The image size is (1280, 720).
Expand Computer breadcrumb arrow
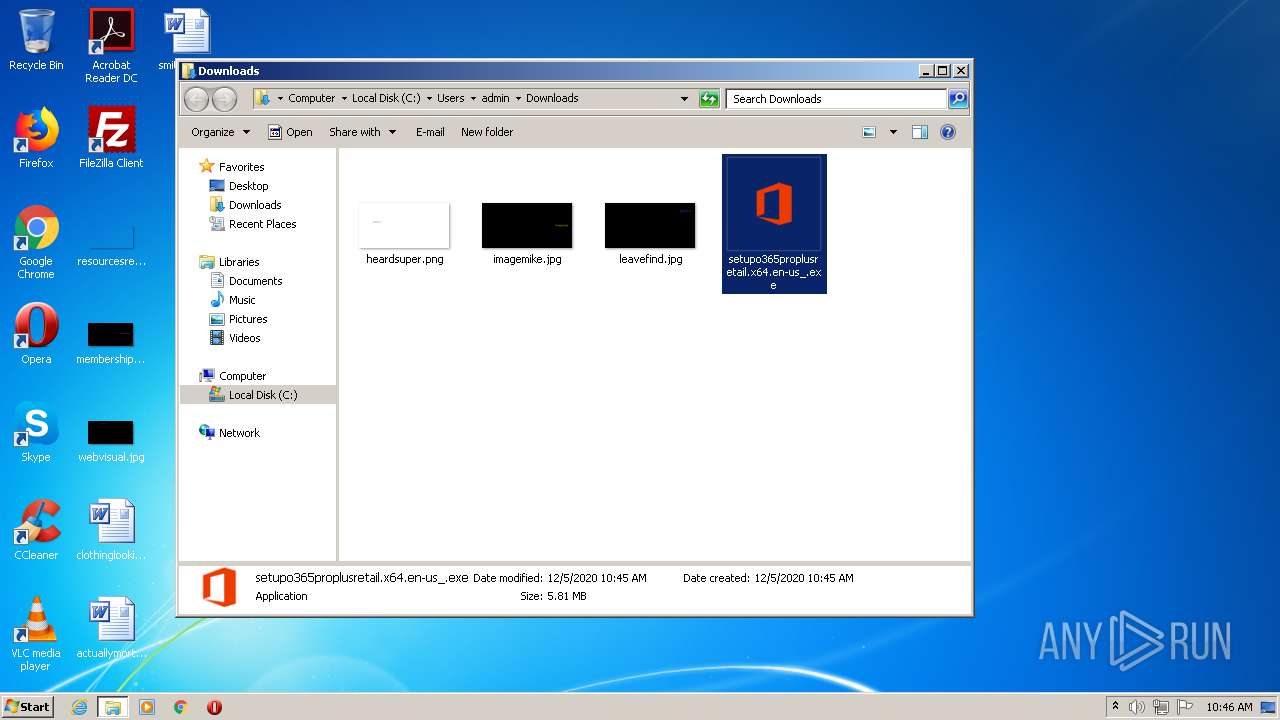pyautogui.click(x=343, y=98)
